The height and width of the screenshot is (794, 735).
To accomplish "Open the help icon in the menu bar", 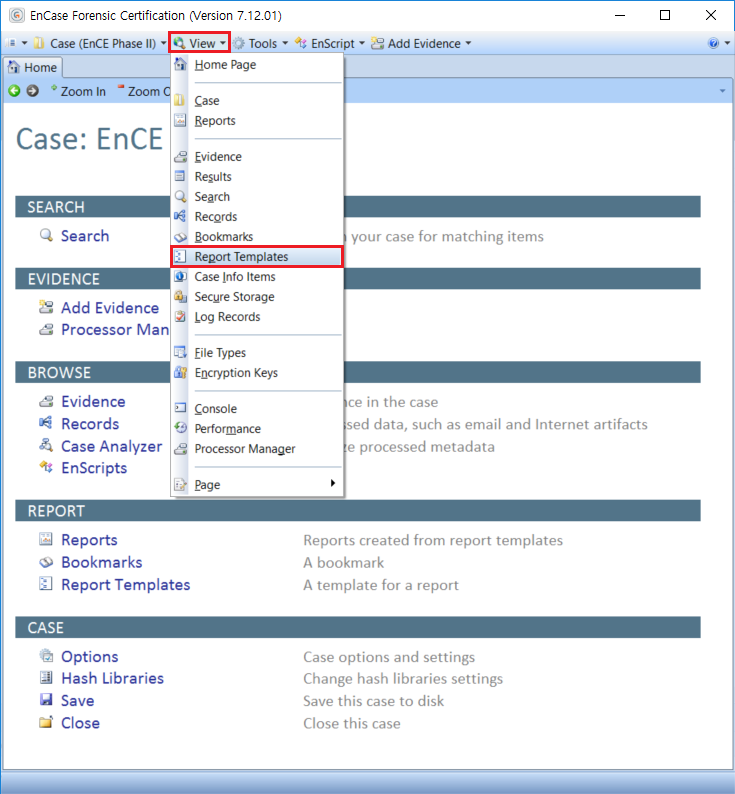I will (x=713, y=44).
